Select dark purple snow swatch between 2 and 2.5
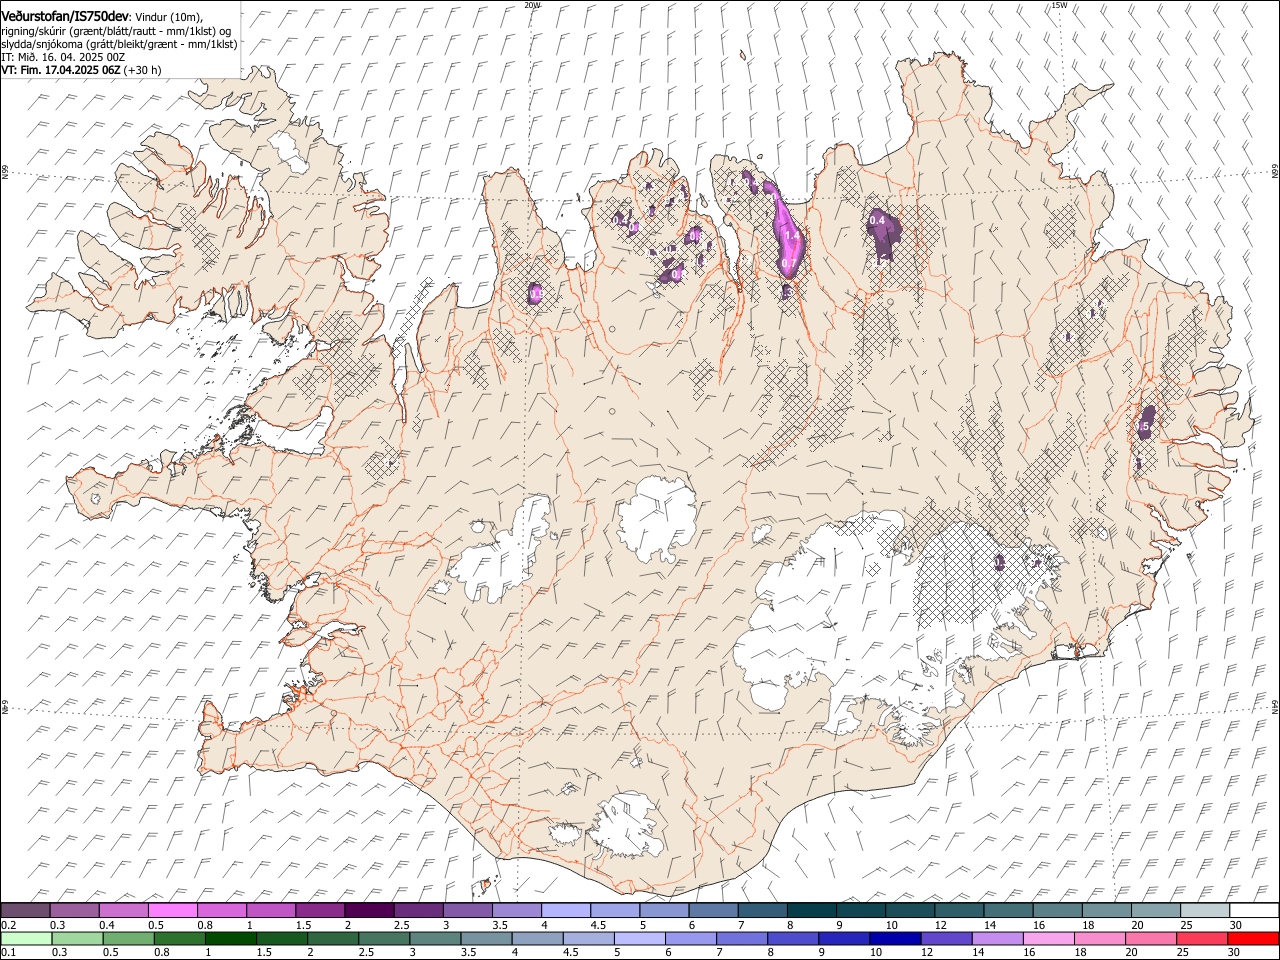Image resolution: width=1280 pixels, height=960 pixels. pyautogui.click(x=368, y=910)
